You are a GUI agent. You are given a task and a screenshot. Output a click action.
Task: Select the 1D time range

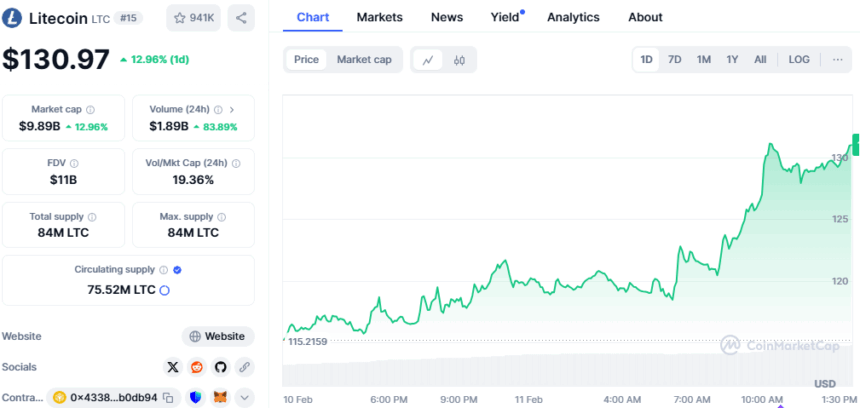[x=647, y=60]
